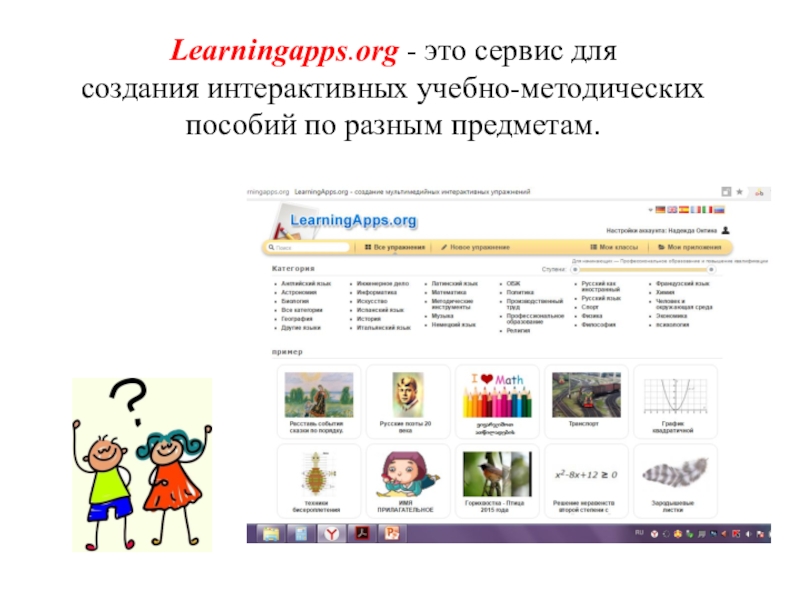Expand the language selection dropdown arrow

pyautogui.click(x=651, y=210)
